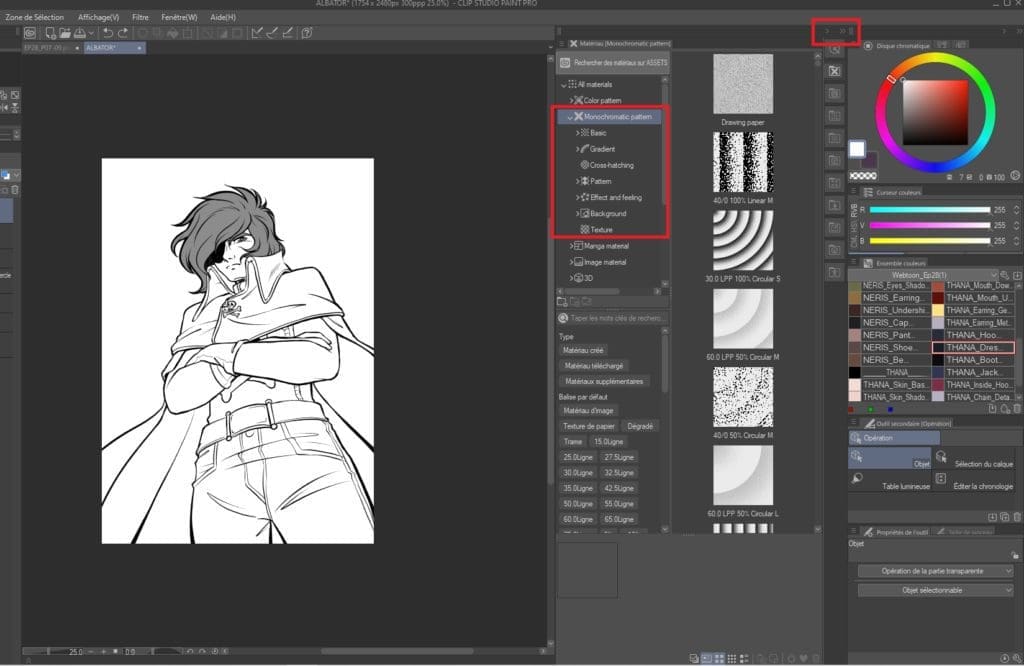Toggle the Matériau d'image tag
Image resolution: width=1024 pixels, height=666 pixels.
588,411
